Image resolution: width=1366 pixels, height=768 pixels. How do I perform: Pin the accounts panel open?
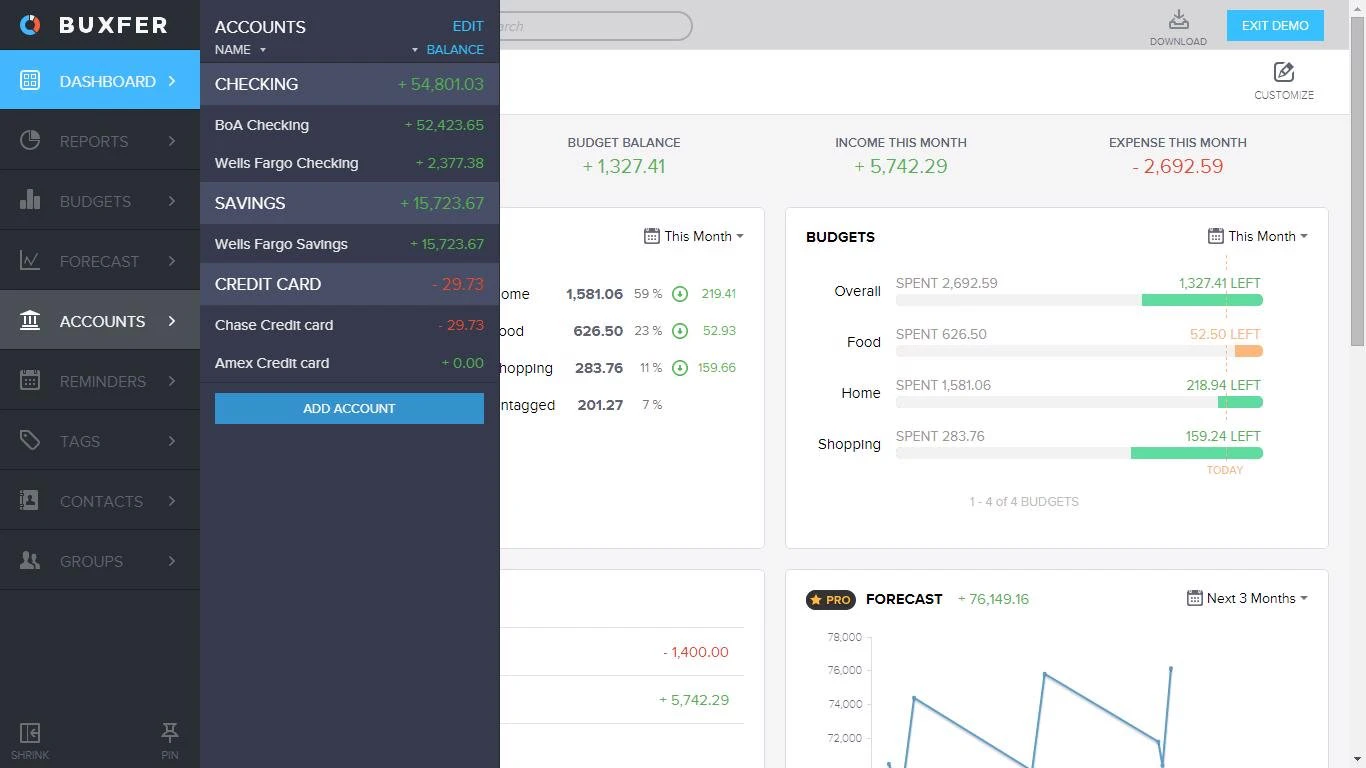tap(169, 738)
